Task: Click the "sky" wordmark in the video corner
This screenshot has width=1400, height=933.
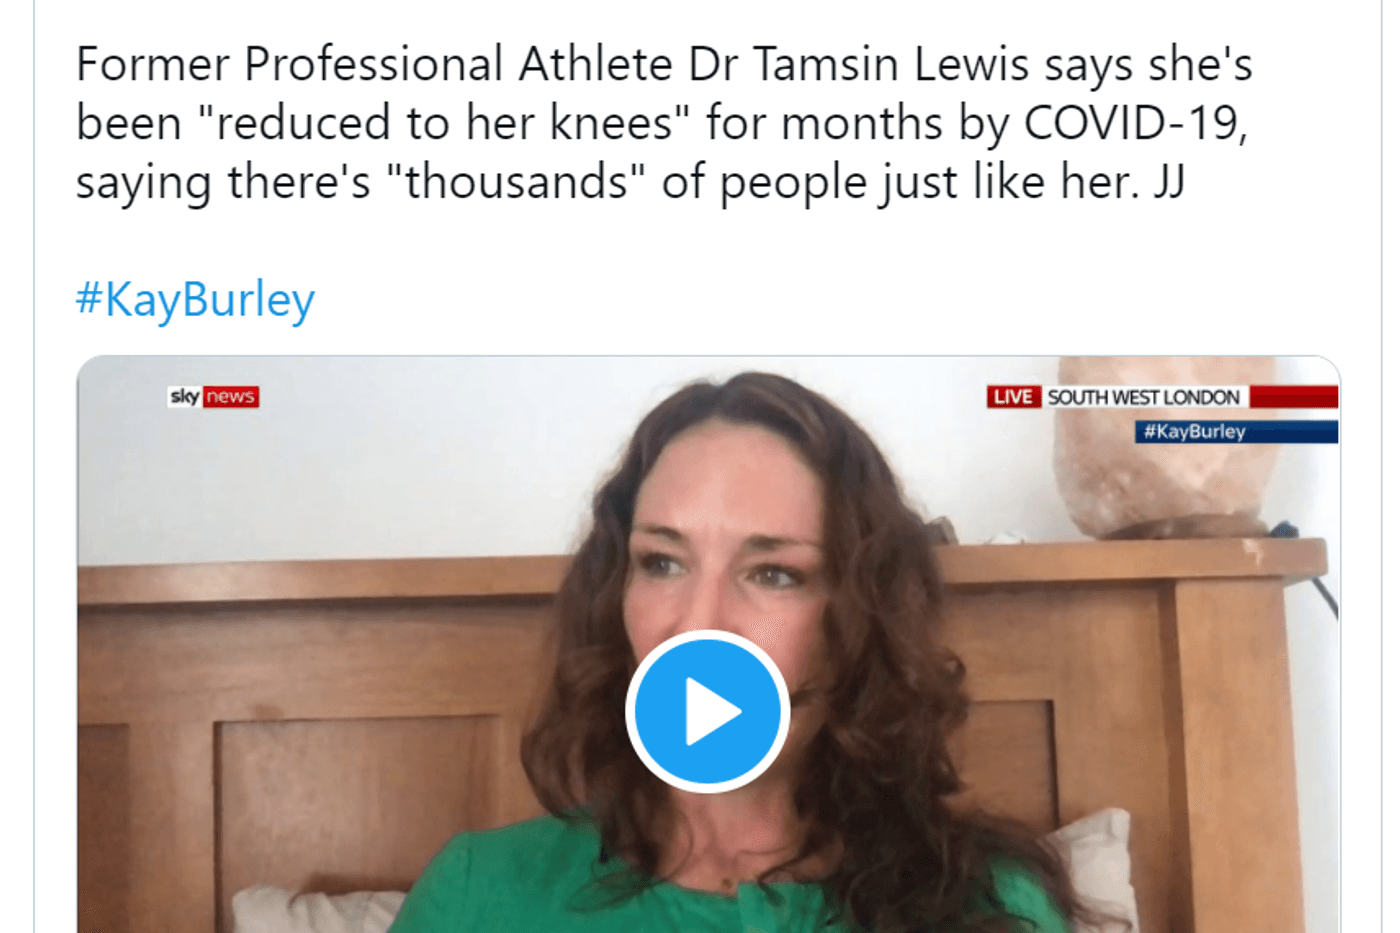Action: (x=184, y=397)
